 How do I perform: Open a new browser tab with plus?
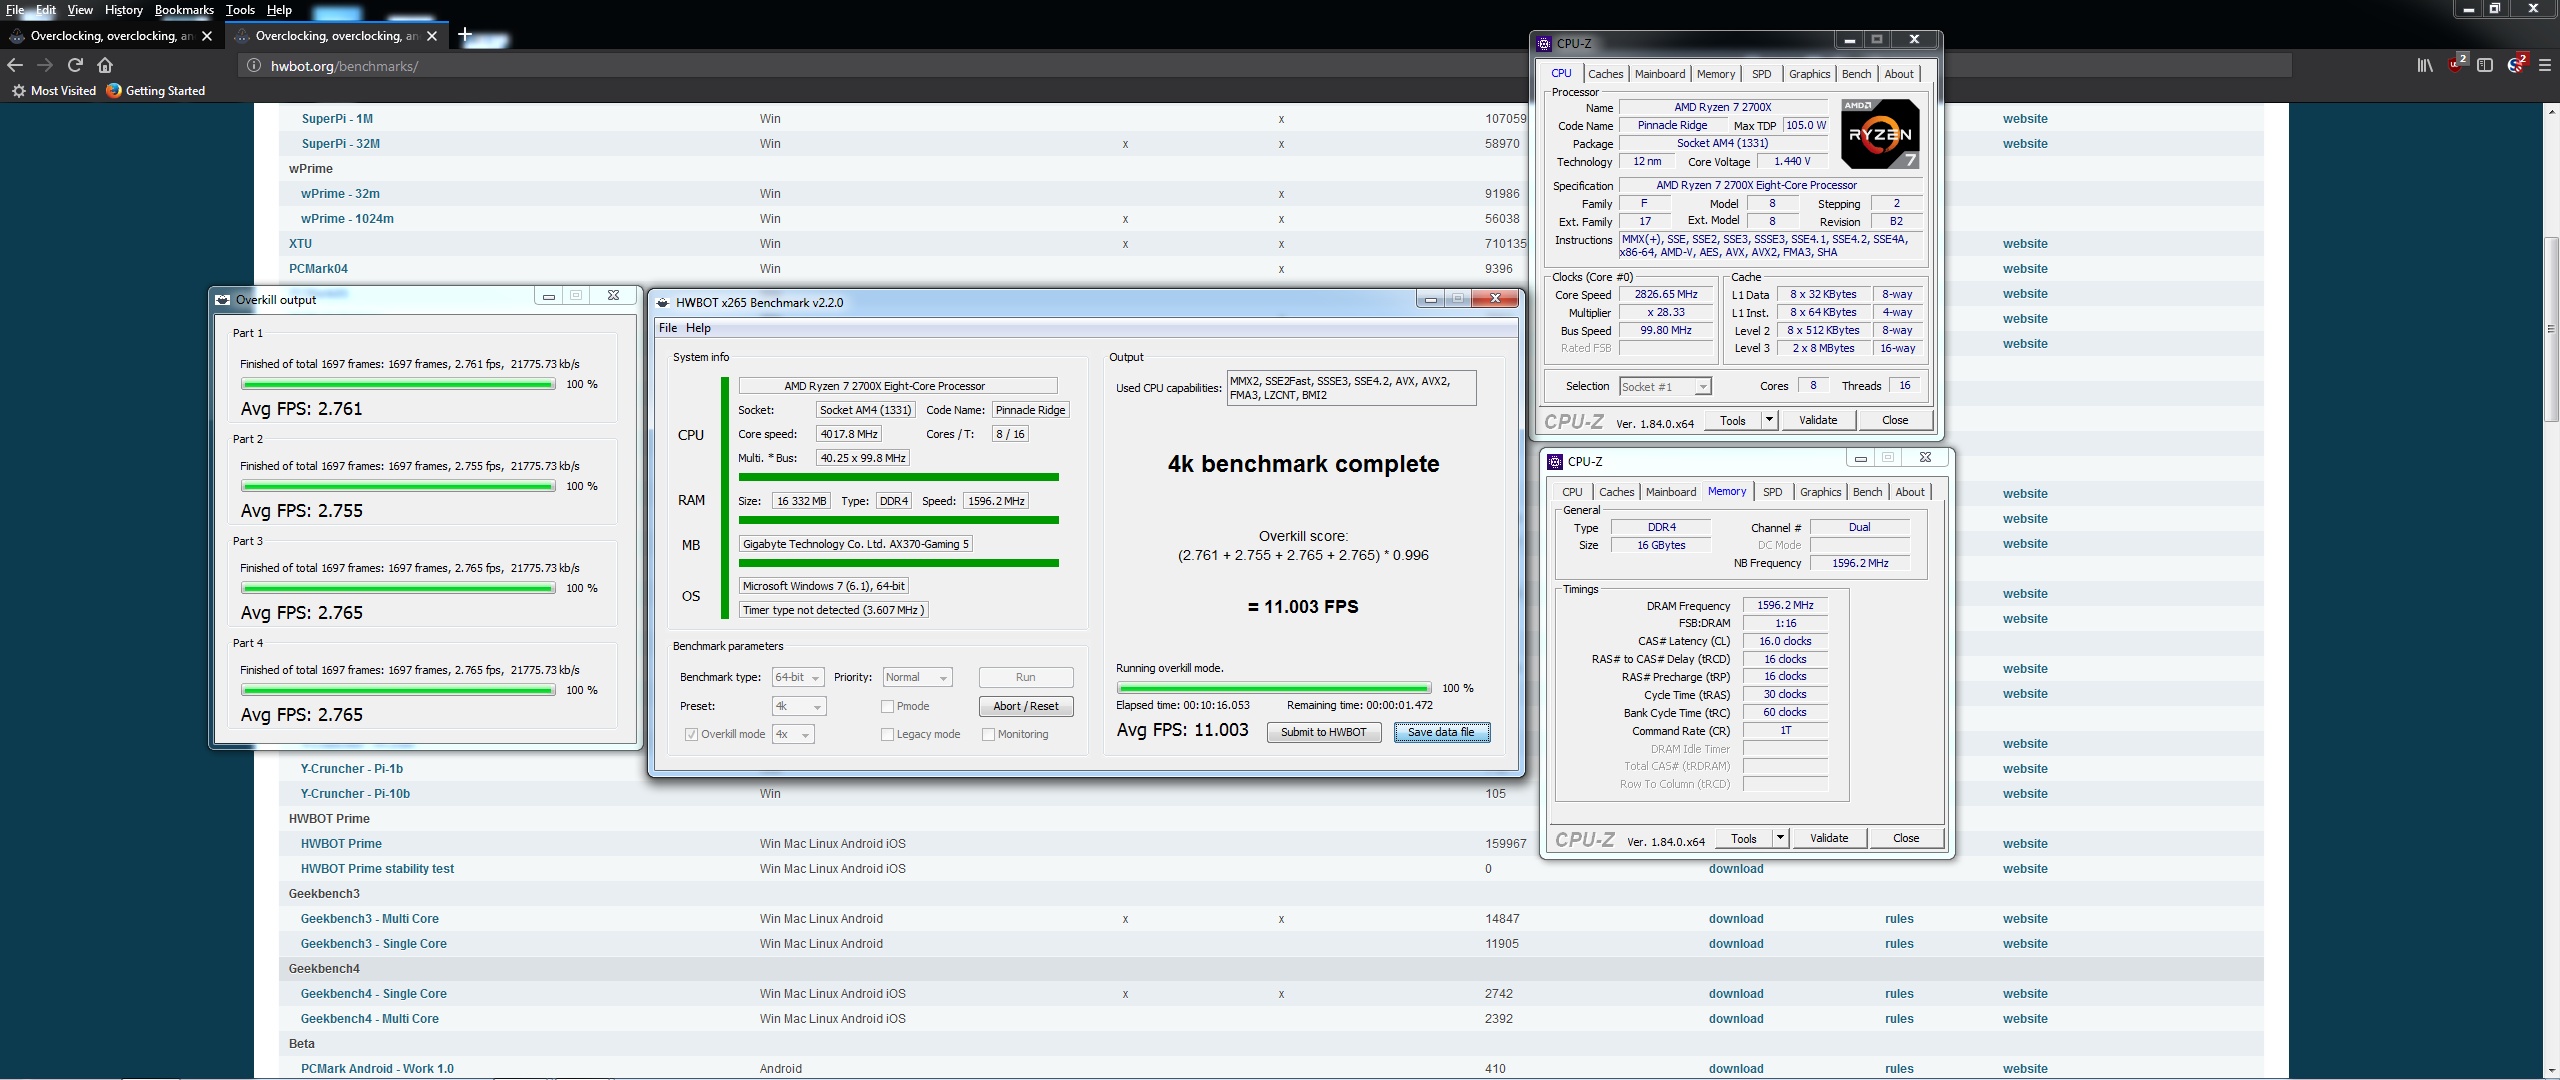[465, 35]
